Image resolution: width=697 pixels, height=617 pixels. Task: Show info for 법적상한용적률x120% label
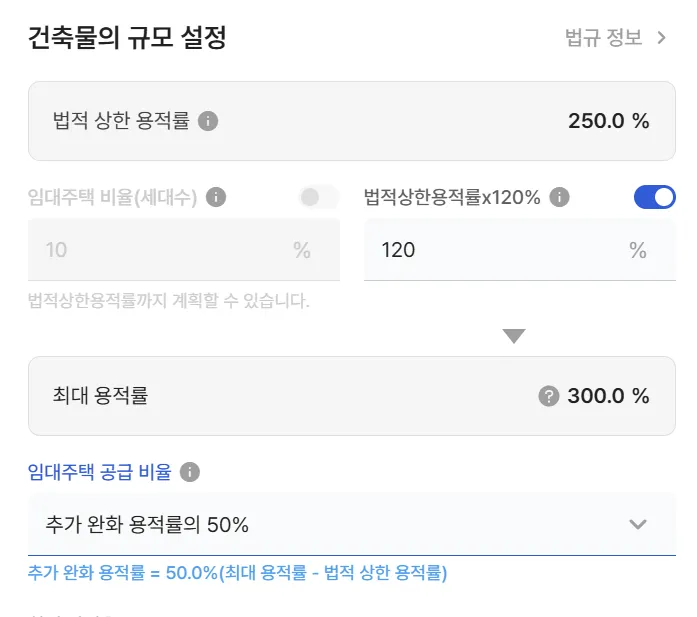point(560,197)
